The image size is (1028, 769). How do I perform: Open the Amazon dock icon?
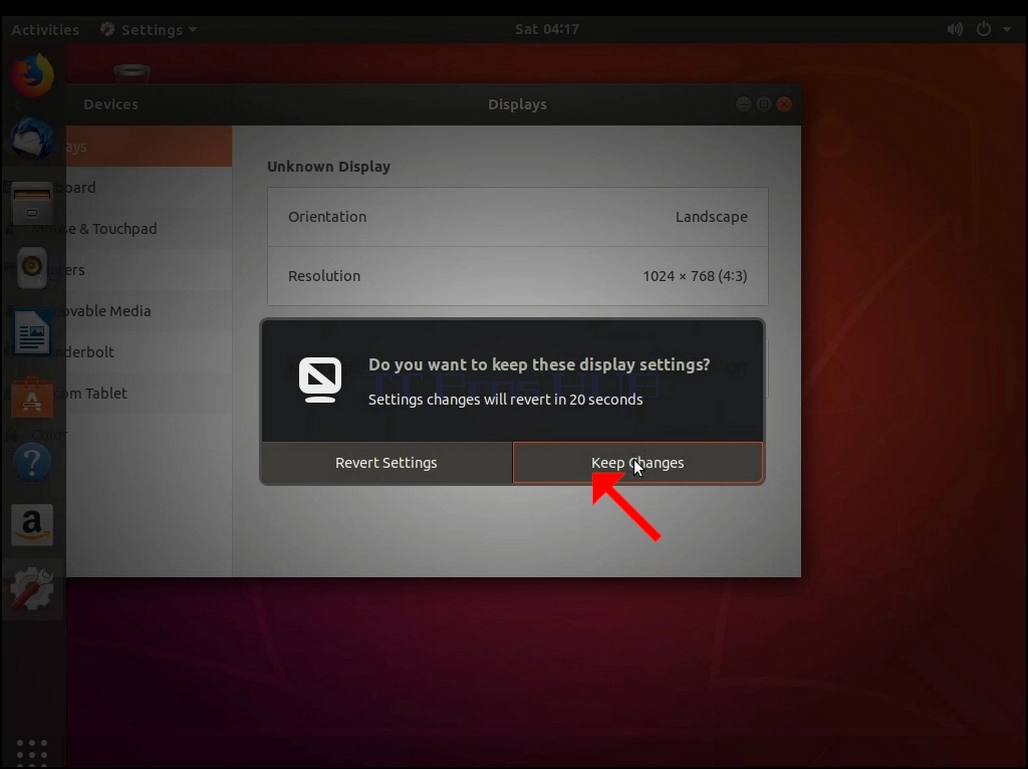pos(31,524)
